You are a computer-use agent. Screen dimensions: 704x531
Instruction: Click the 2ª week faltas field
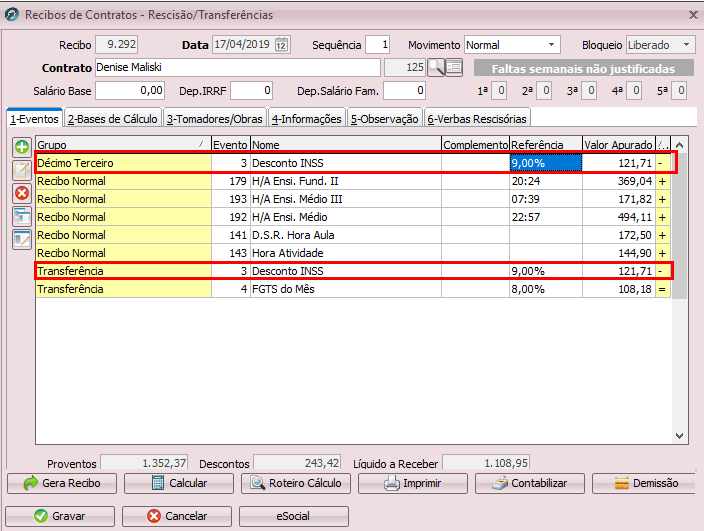click(x=544, y=91)
